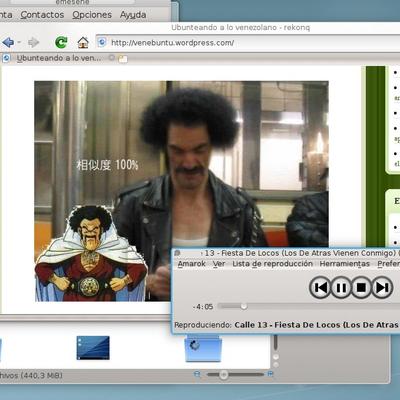
Task: Click the browser back arrow button
Action: (x=8, y=42)
